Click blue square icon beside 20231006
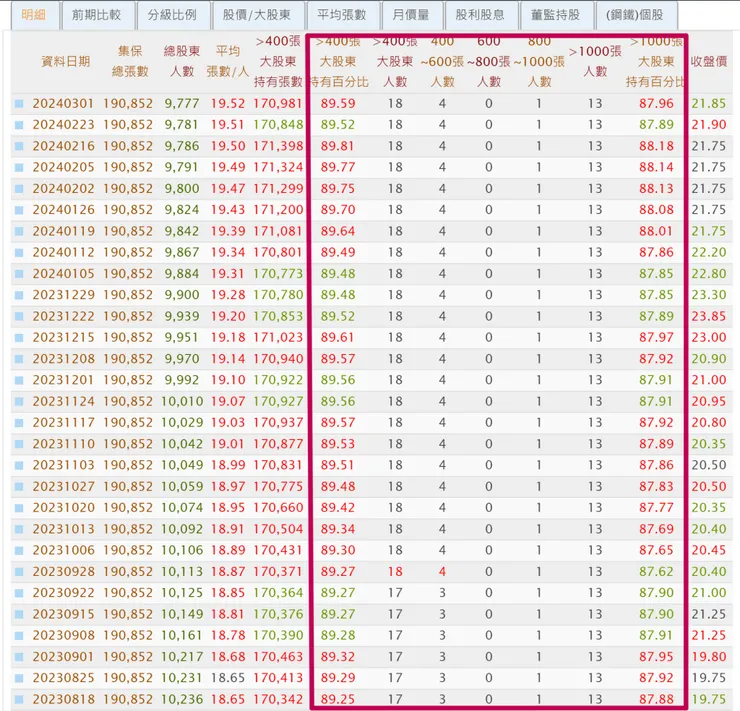 [x=19, y=551]
